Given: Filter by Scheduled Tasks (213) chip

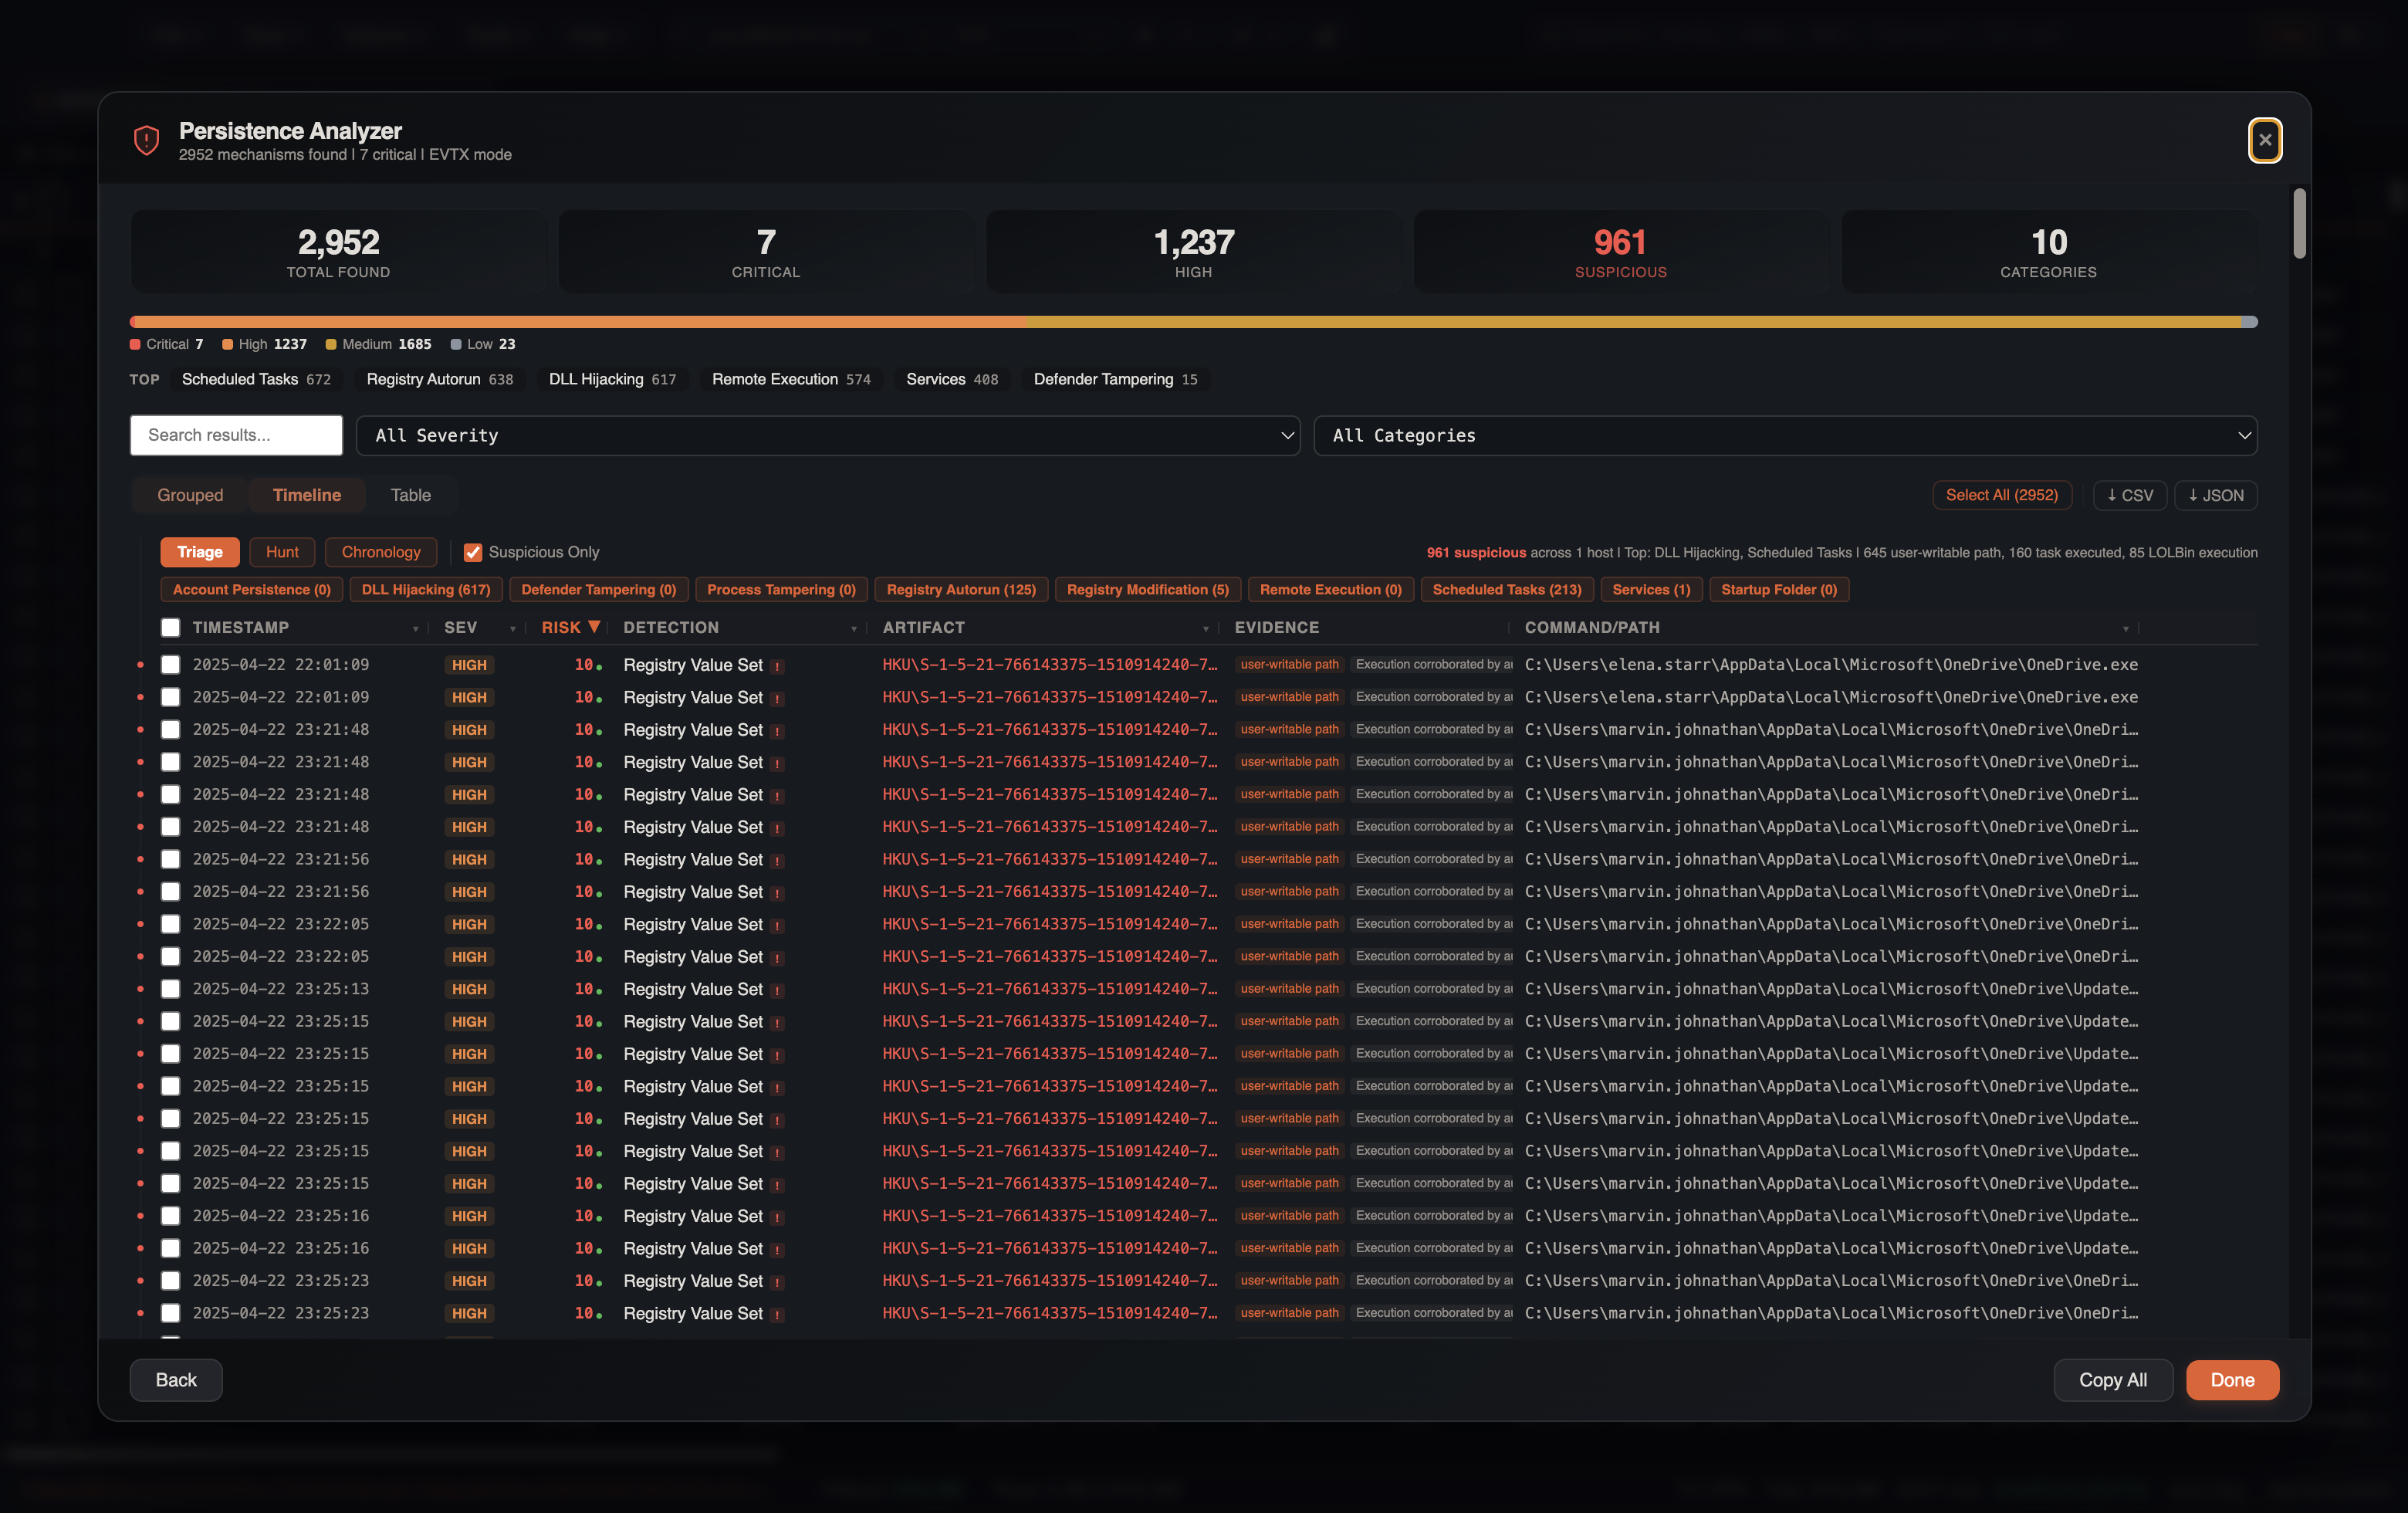Looking at the screenshot, I should (x=1507, y=589).
